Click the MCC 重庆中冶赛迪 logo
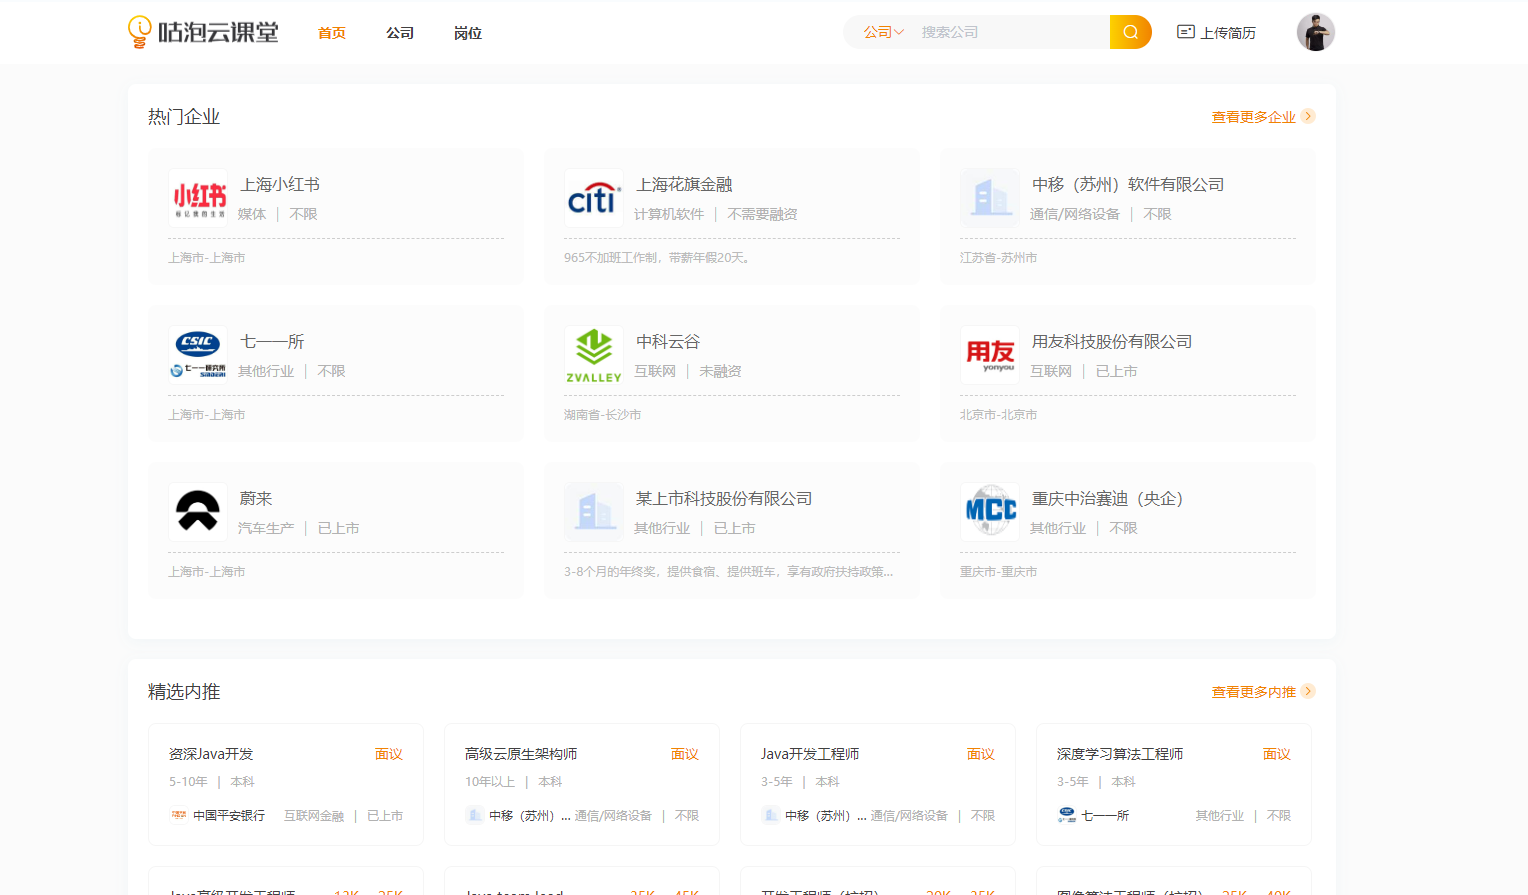The height and width of the screenshot is (895, 1528). (990, 512)
